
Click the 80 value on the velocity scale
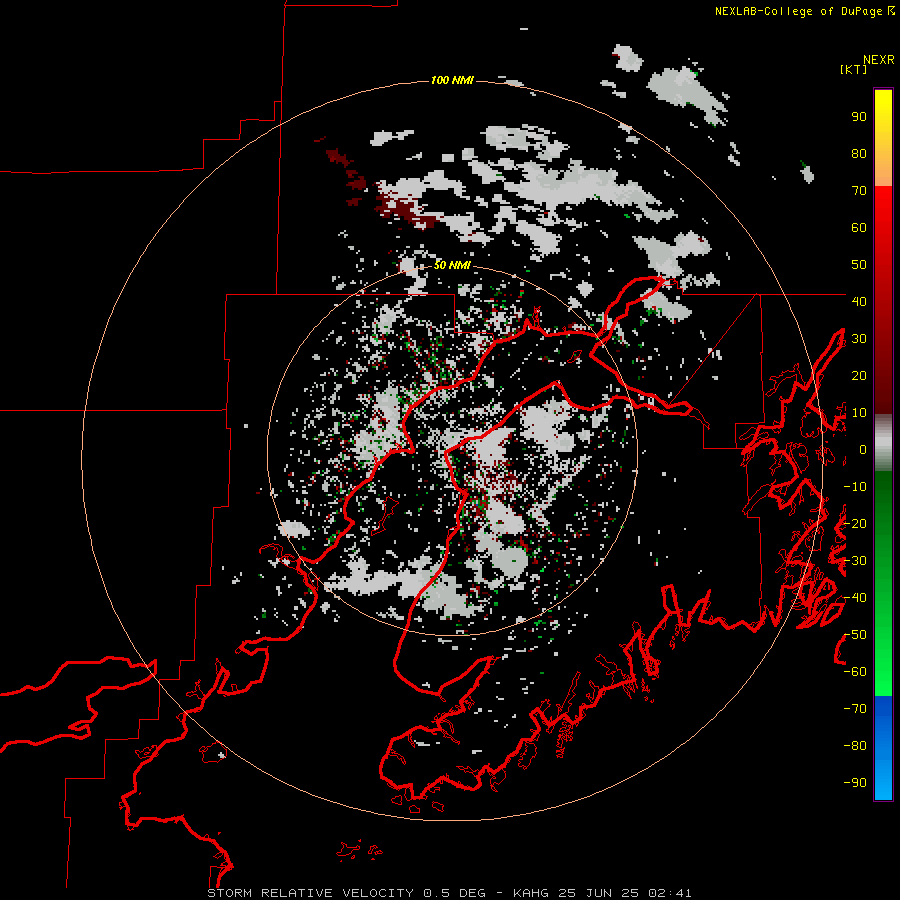(x=859, y=154)
